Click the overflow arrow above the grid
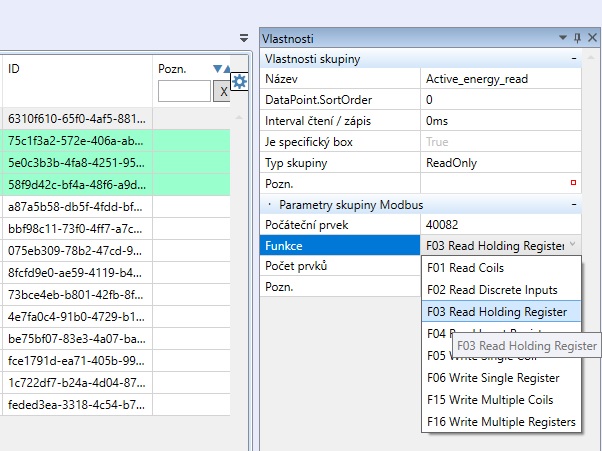This screenshot has width=602, height=451. (245, 38)
